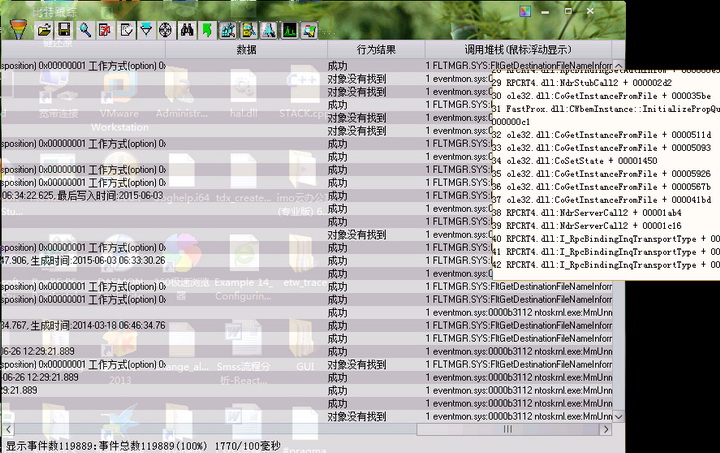Click the scrollbar up arrow
The image size is (720, 453).
618,64
